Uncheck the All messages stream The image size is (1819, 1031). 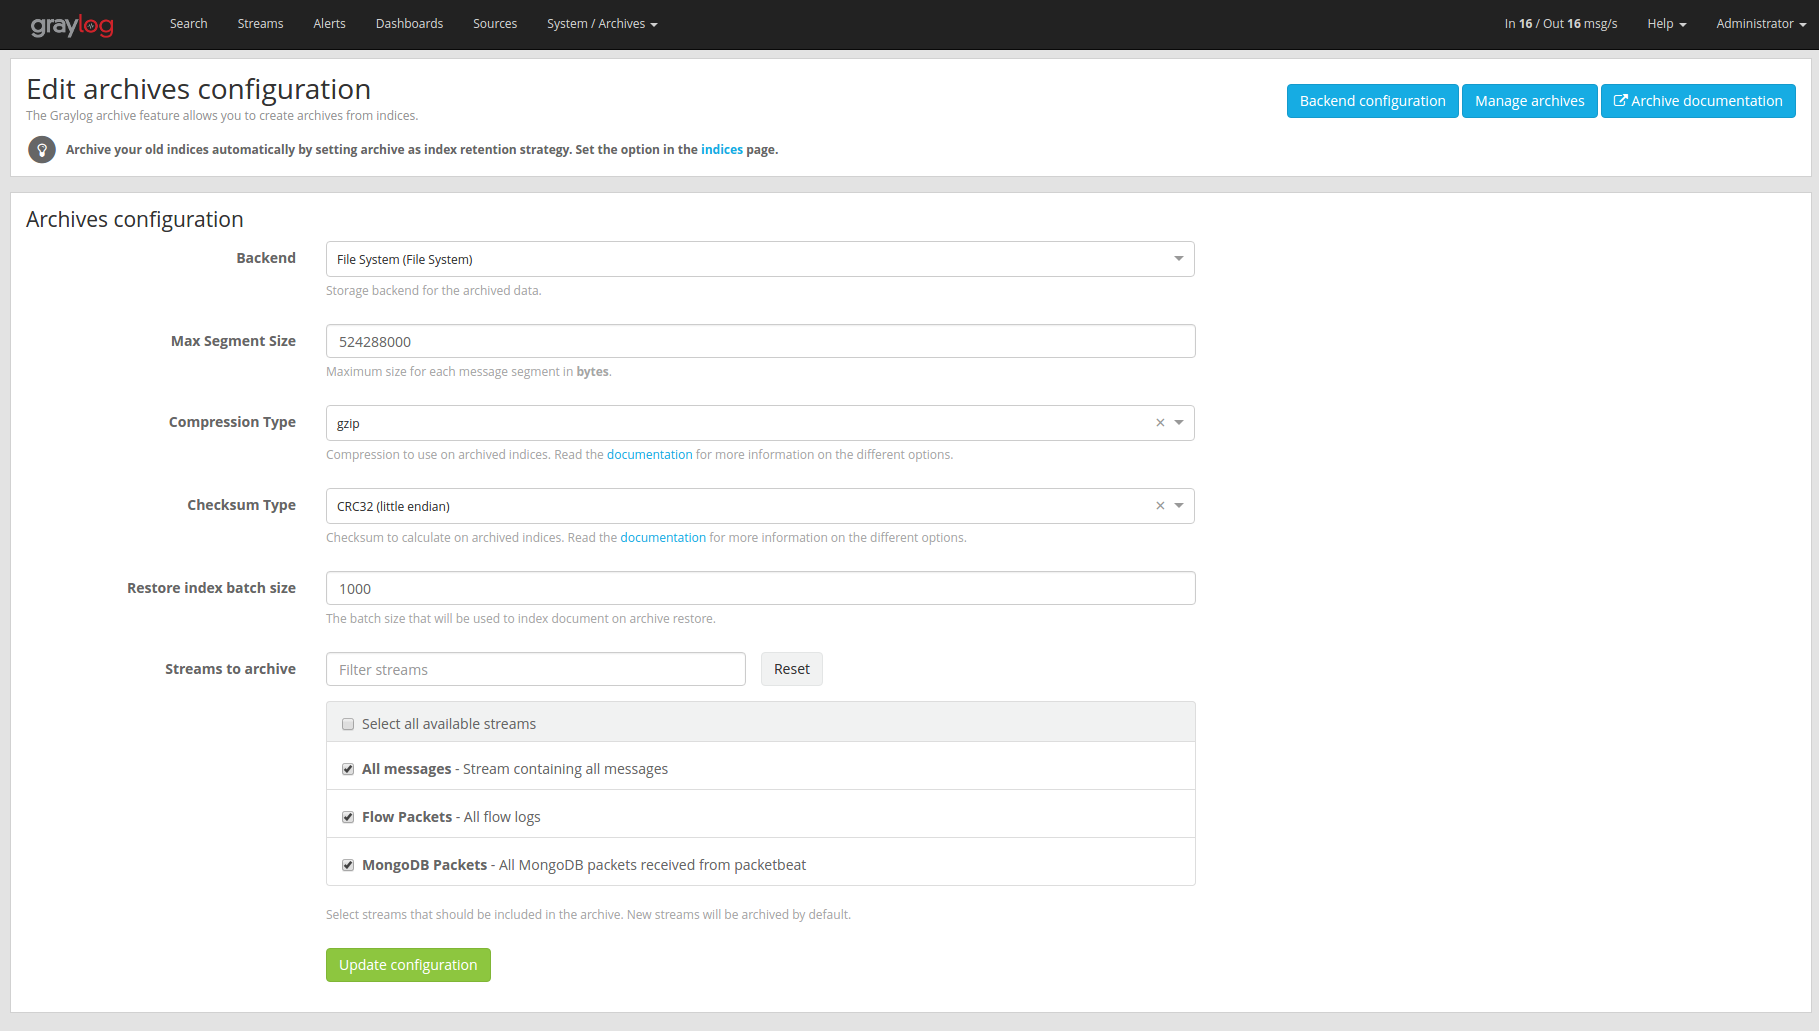tap(347, 769)
